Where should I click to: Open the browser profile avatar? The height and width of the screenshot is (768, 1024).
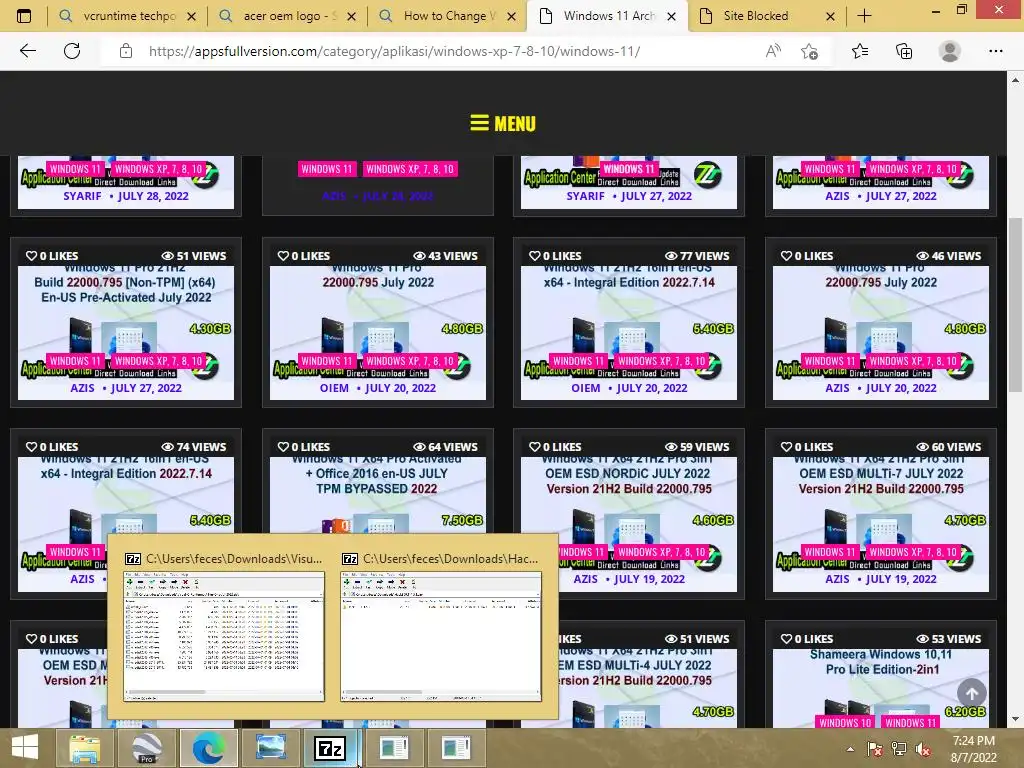(950, 51)
